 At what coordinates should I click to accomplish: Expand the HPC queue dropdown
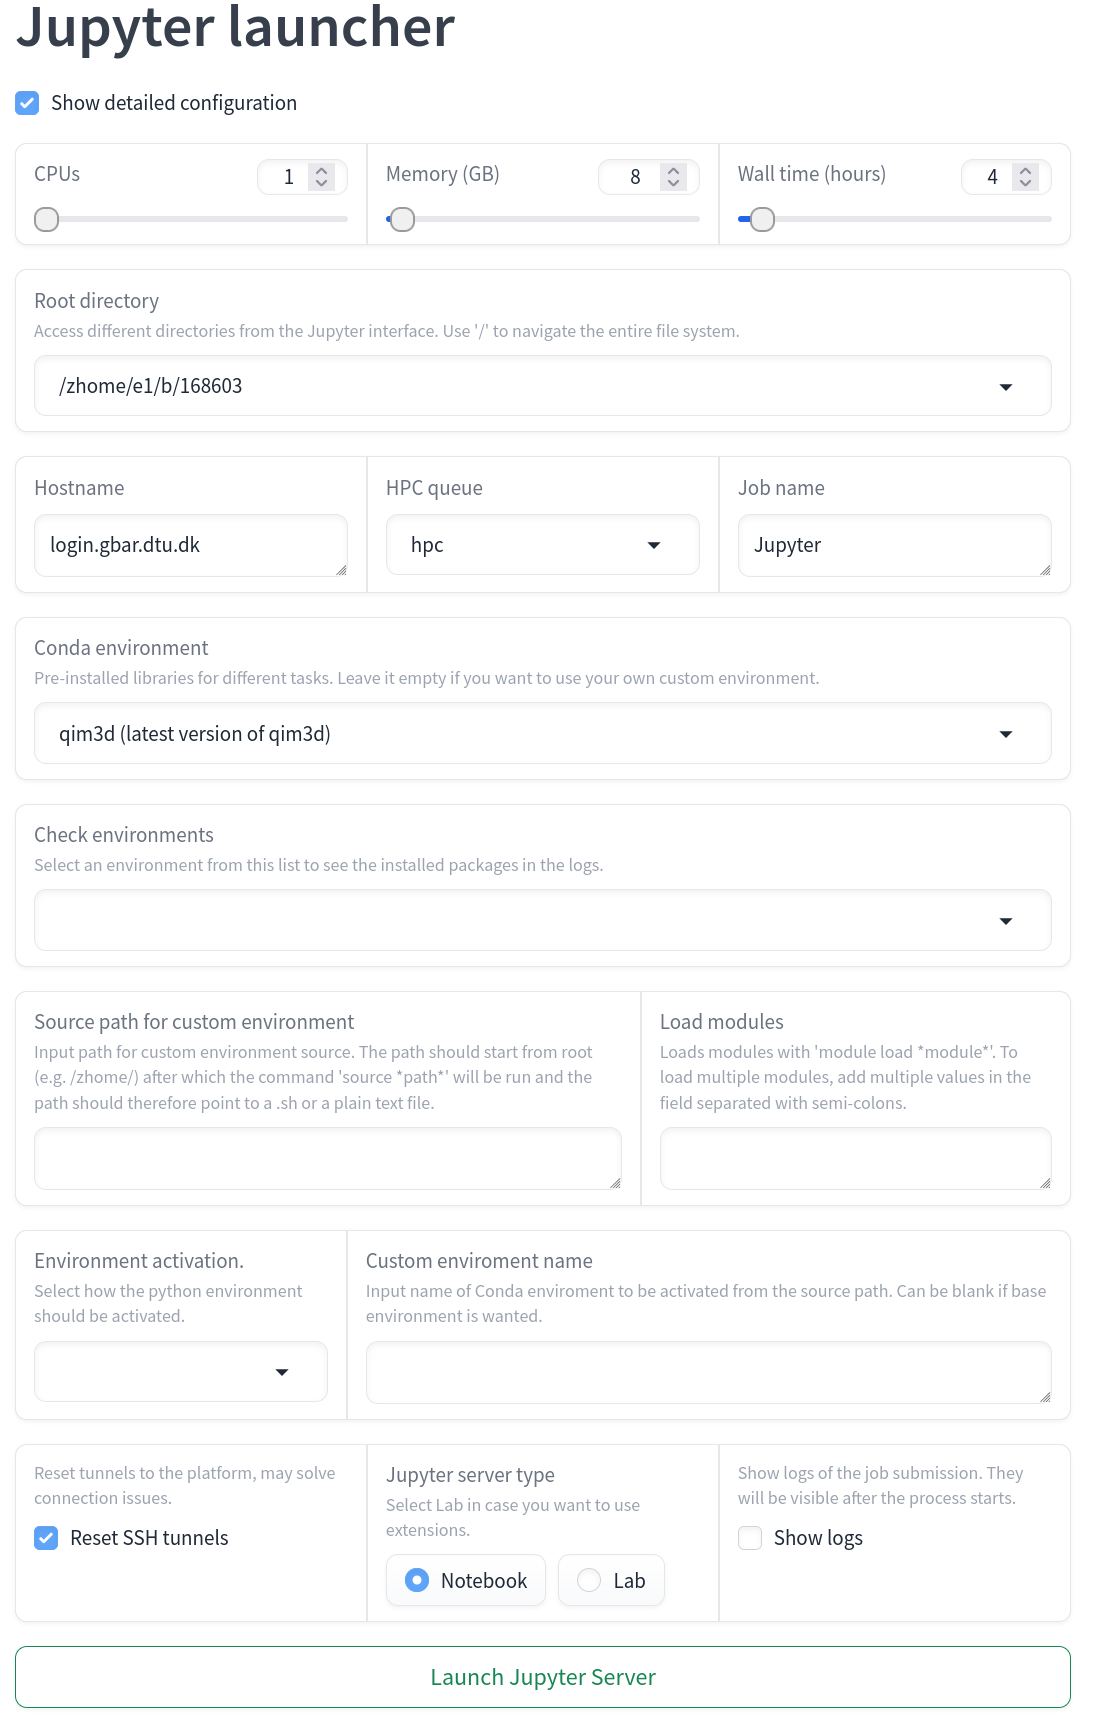[654, 545]
